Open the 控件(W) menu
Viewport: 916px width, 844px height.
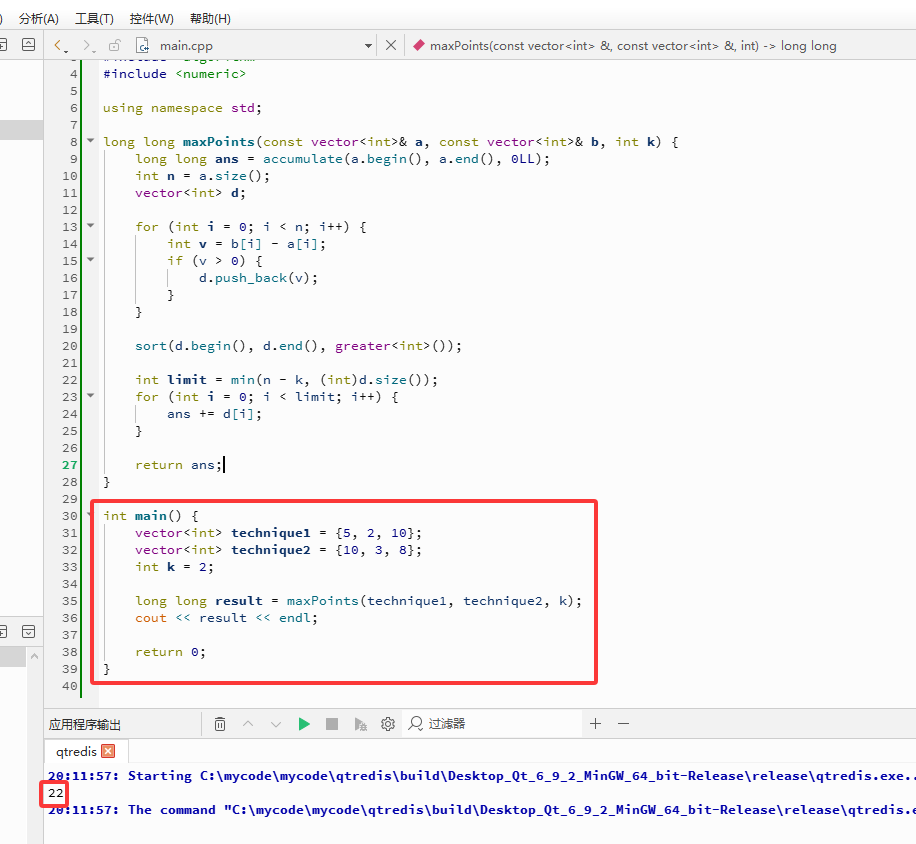coord(151,19)
